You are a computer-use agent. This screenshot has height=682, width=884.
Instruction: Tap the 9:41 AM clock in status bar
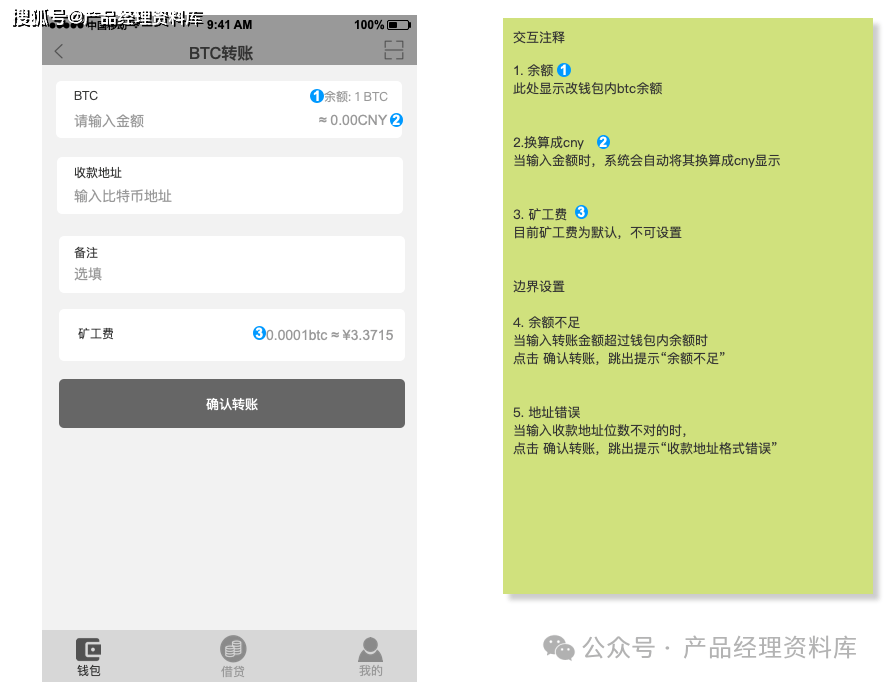(229, 25)
